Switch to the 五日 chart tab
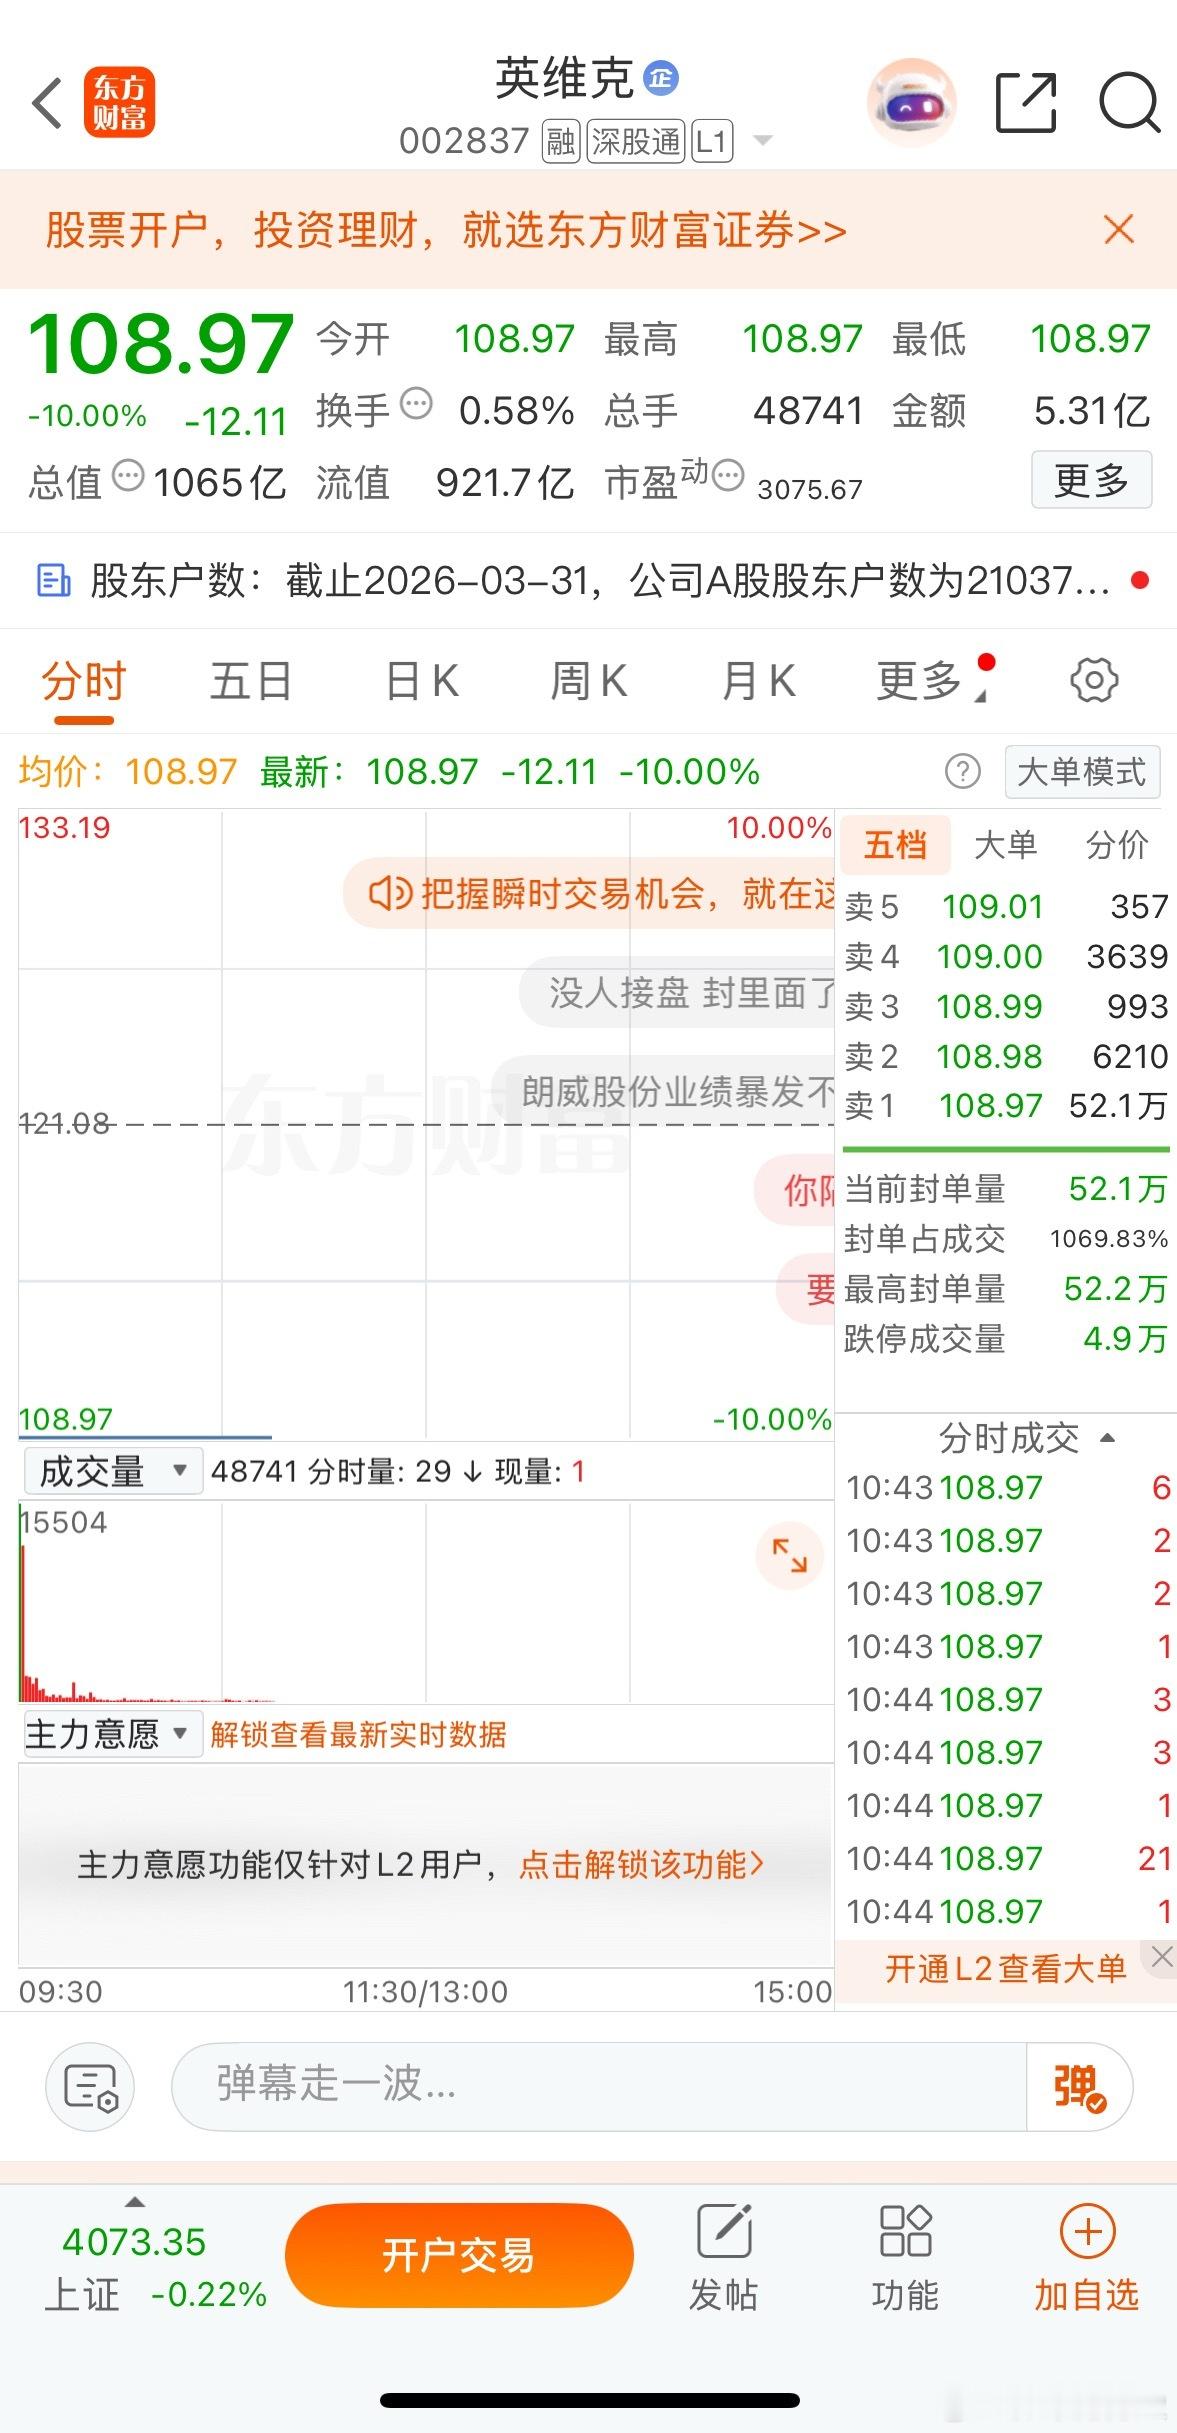Screen dimensions: 1177x2433 tap(250, 682)
